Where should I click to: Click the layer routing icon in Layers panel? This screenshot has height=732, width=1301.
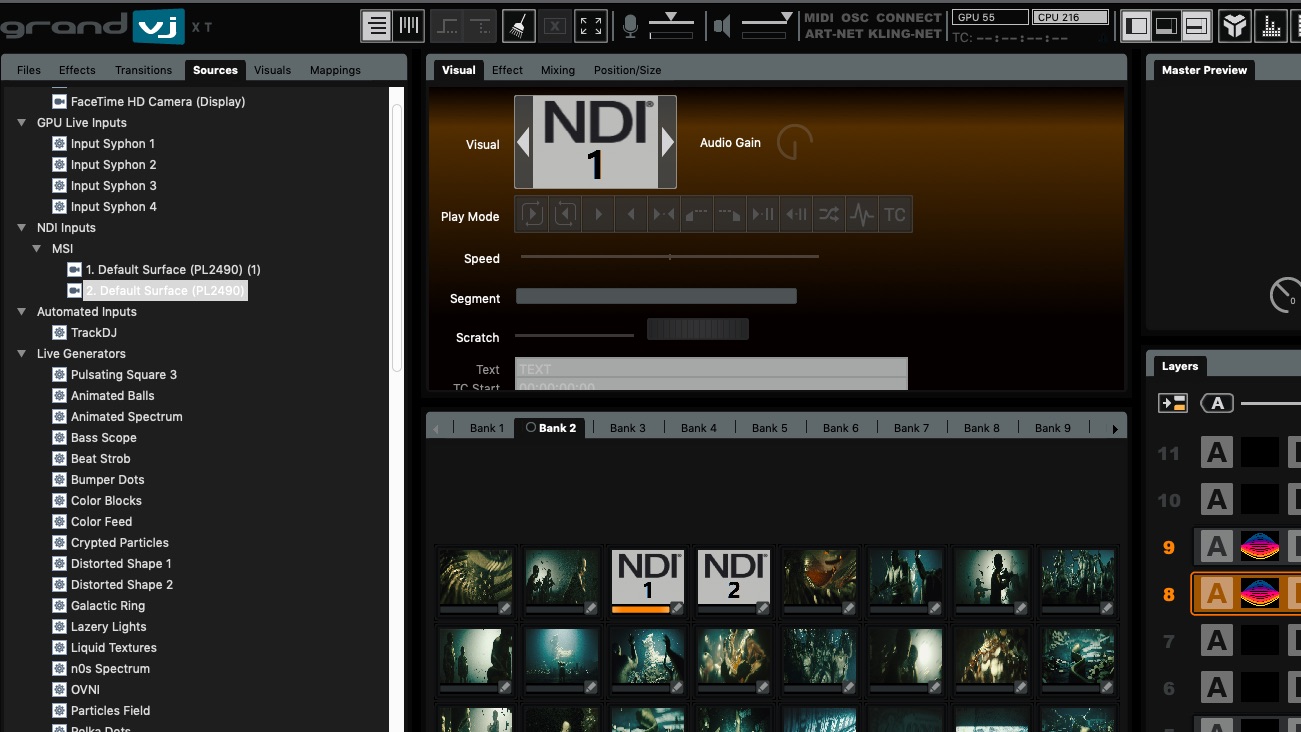pyautogui.click(x=1173, y=403)
